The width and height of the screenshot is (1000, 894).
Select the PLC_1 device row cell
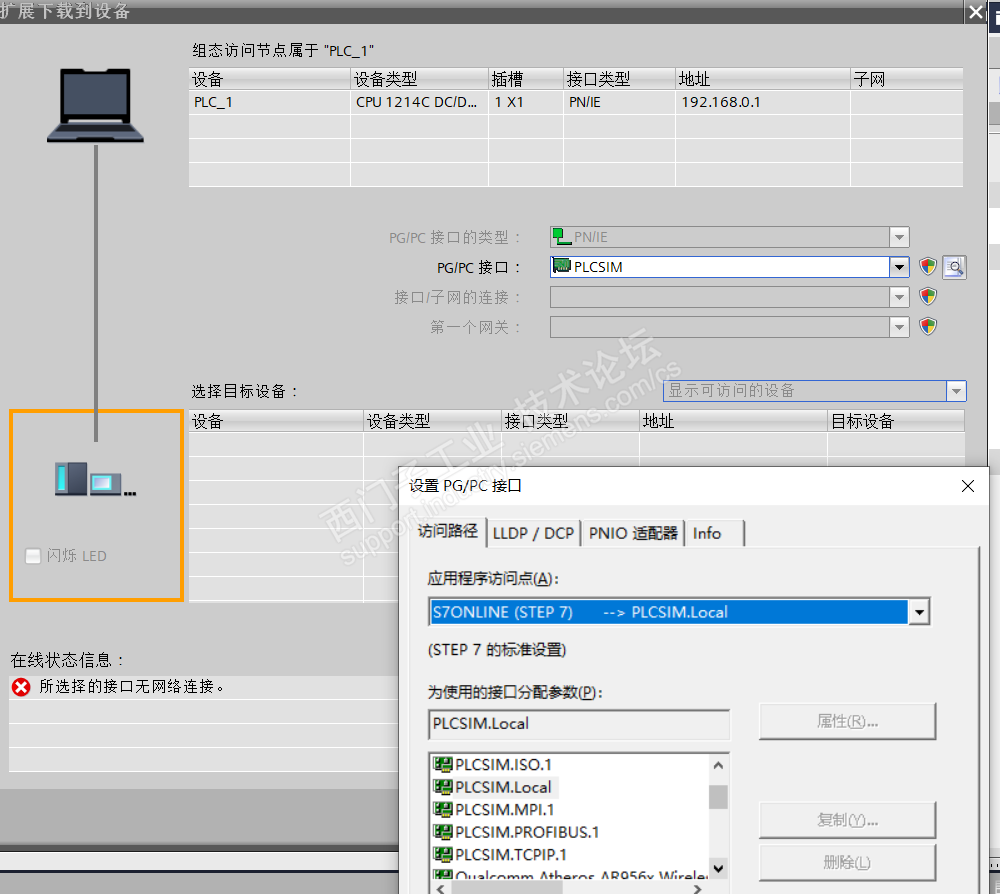coord(269,103)
